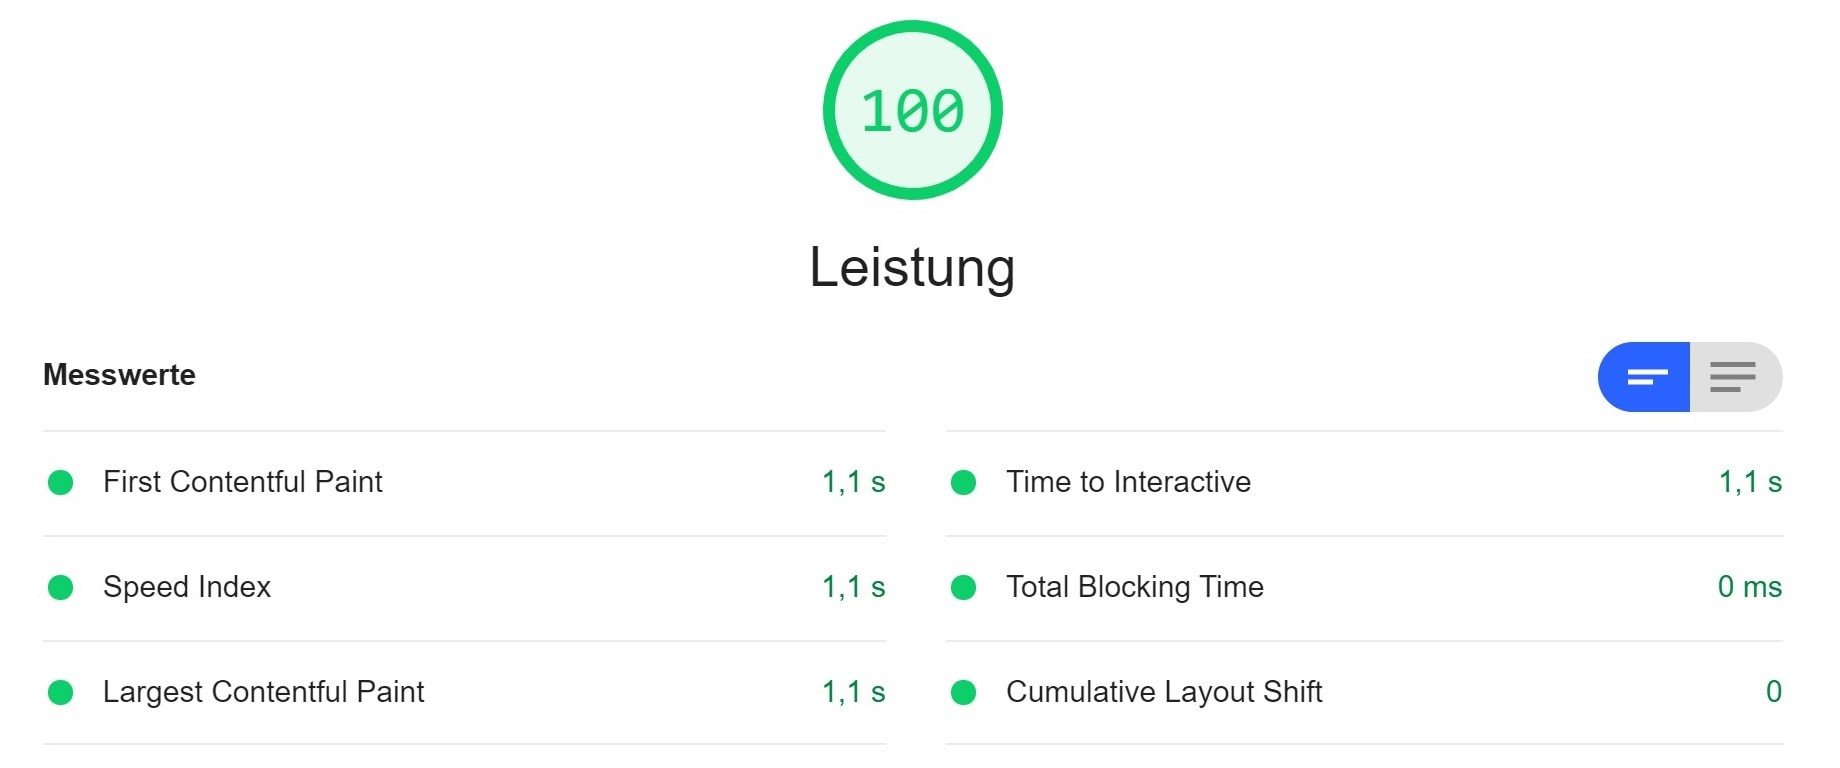Click the Cumulative Layout Shift value 0
The height and width of the screenshot is (768, 1840).
(1774, 692)
